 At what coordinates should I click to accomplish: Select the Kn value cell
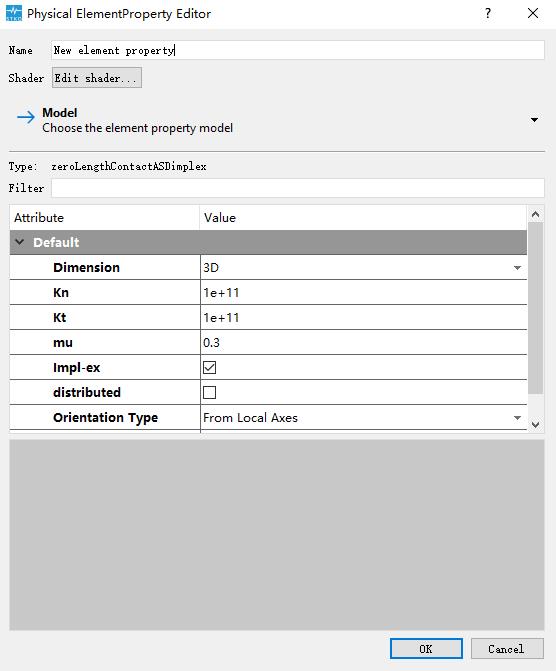[363, 293]
